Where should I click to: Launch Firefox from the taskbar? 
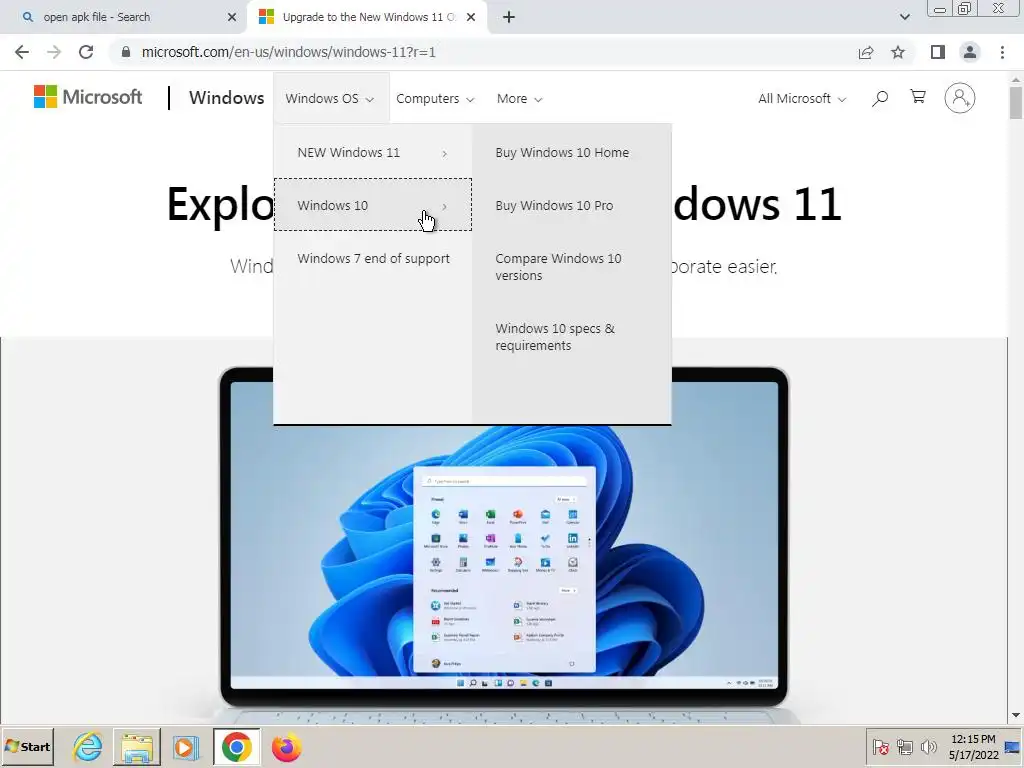click(286, 747)
